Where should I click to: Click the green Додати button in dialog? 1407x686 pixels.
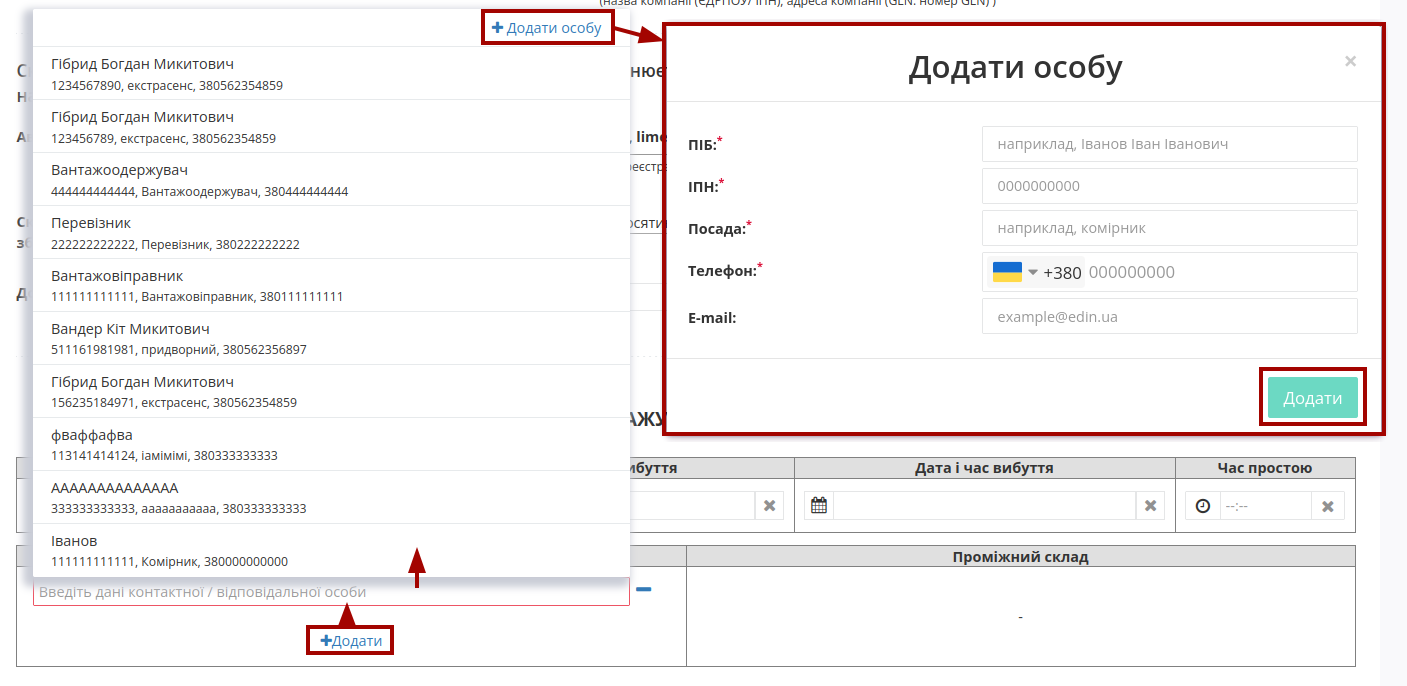click(1313, 398)
